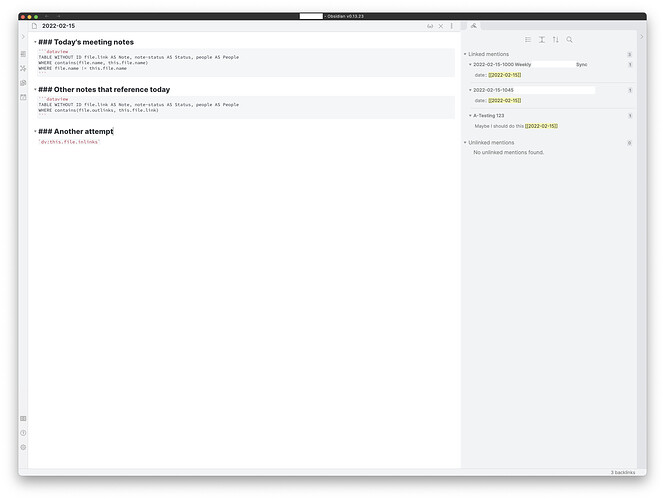
Task: Toggle collapse results in backlinks pane
Action: point(528,39)
